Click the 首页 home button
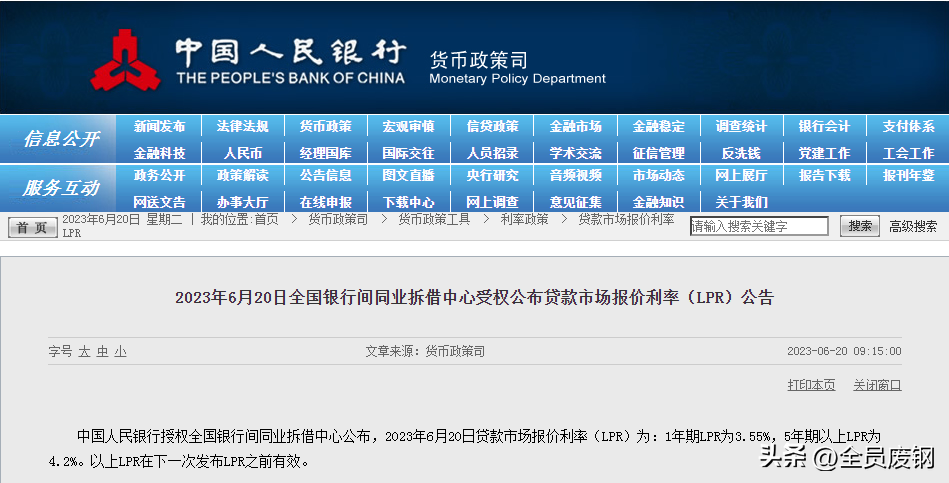Viewport: 949px width, 483px height. coord(32,227)
